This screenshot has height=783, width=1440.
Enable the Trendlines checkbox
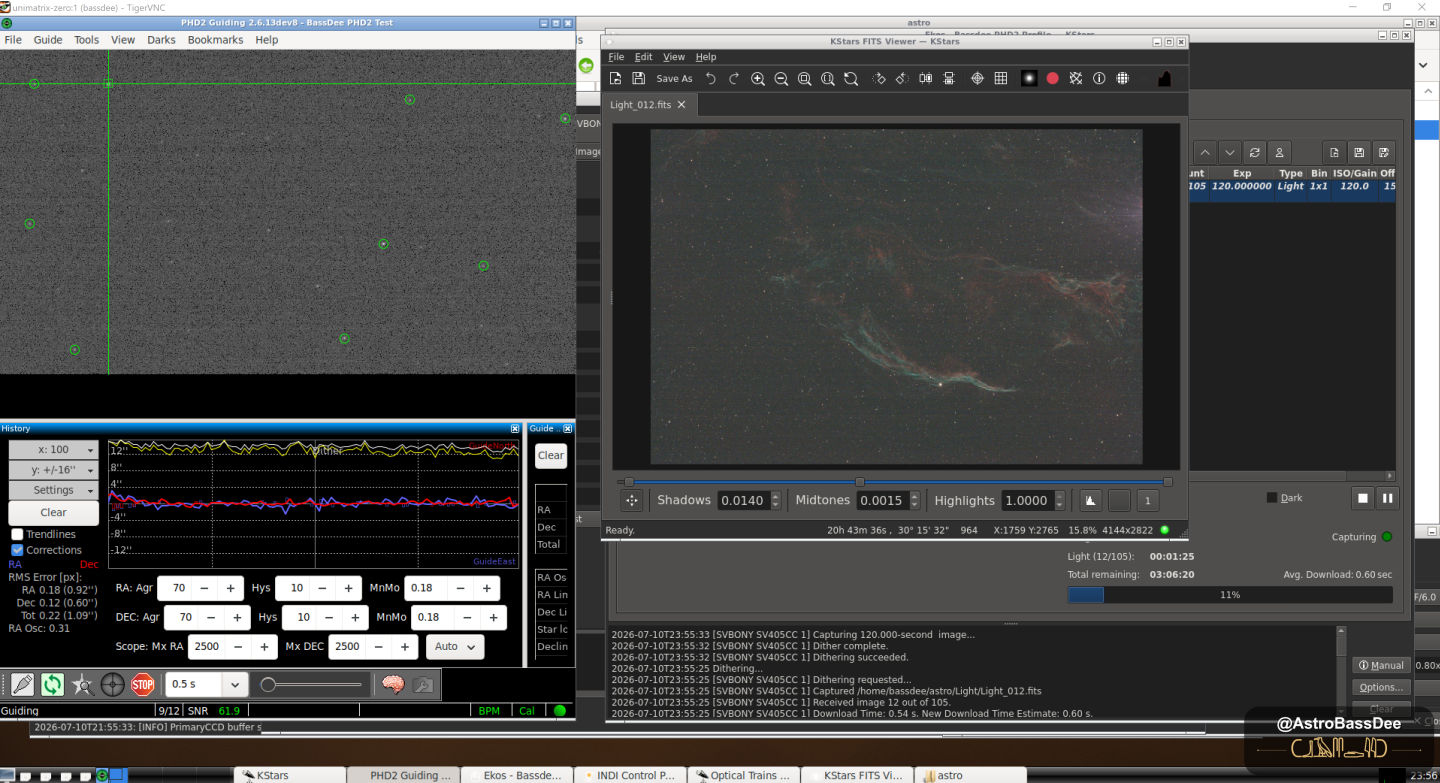tap(17, 534)
